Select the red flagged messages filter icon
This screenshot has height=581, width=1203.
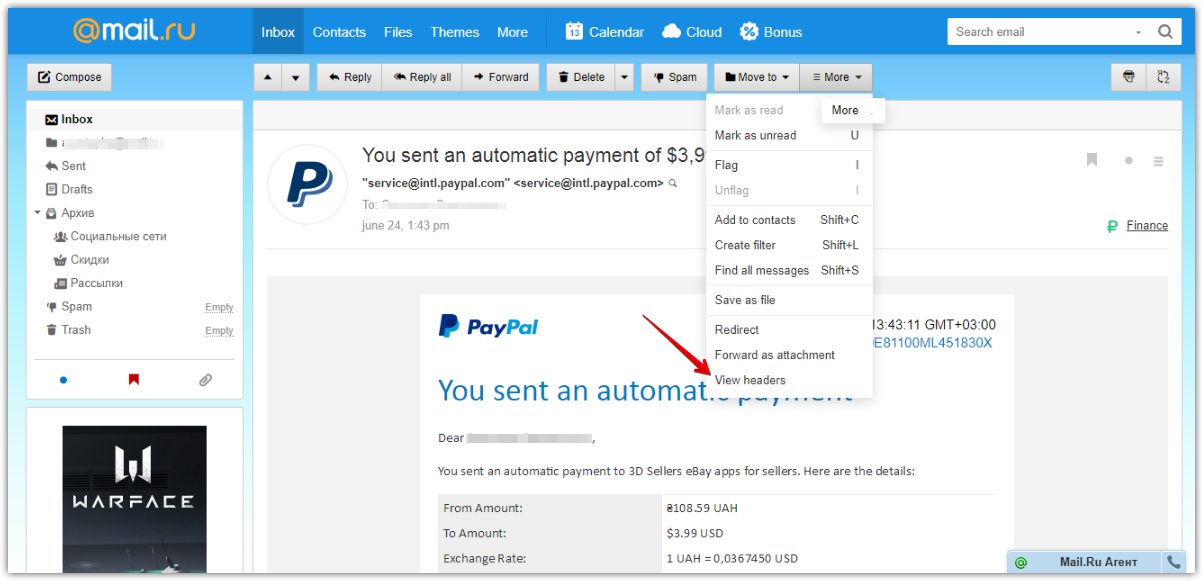(135, 380)
